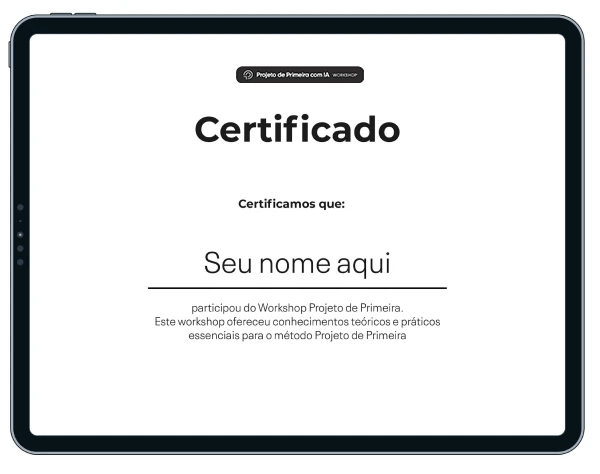Click the 'Seu nome aqui' name placeholder

pos(297,263)
